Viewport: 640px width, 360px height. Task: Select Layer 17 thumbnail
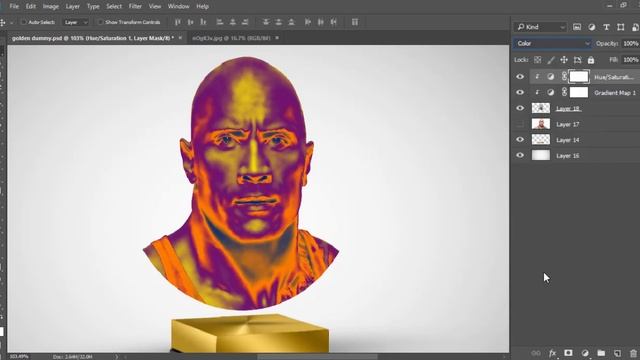(x=541, y=124)
